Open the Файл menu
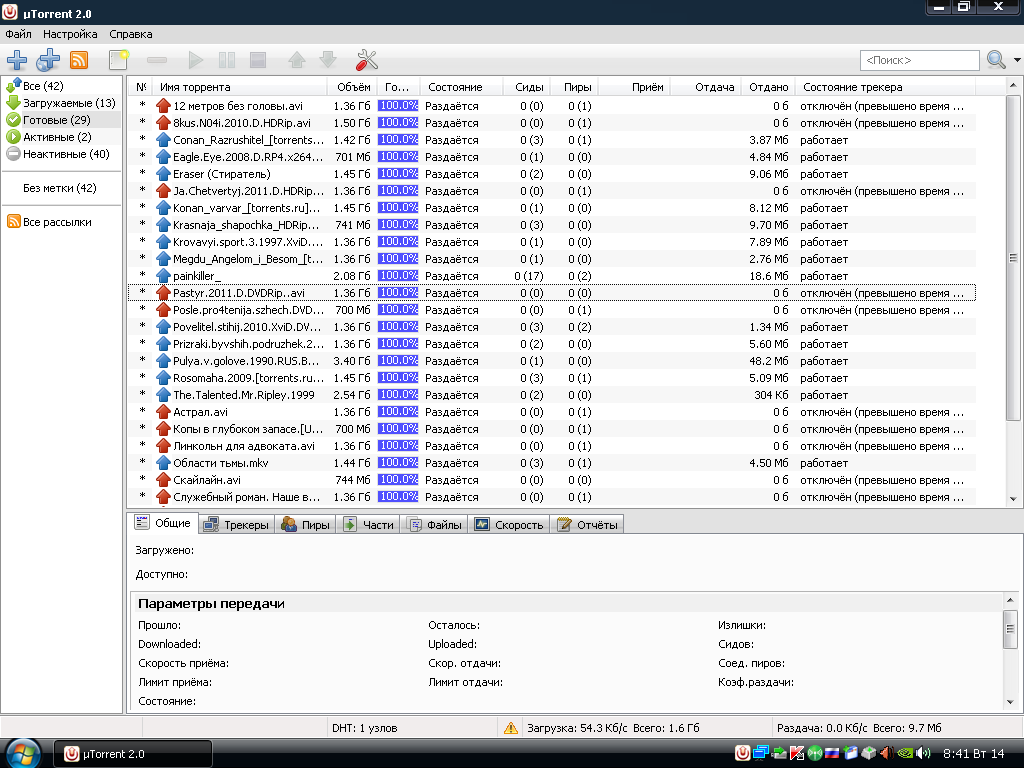This screenshot has width=1024, height=768. pyautogui.click(x=19, y=34)
